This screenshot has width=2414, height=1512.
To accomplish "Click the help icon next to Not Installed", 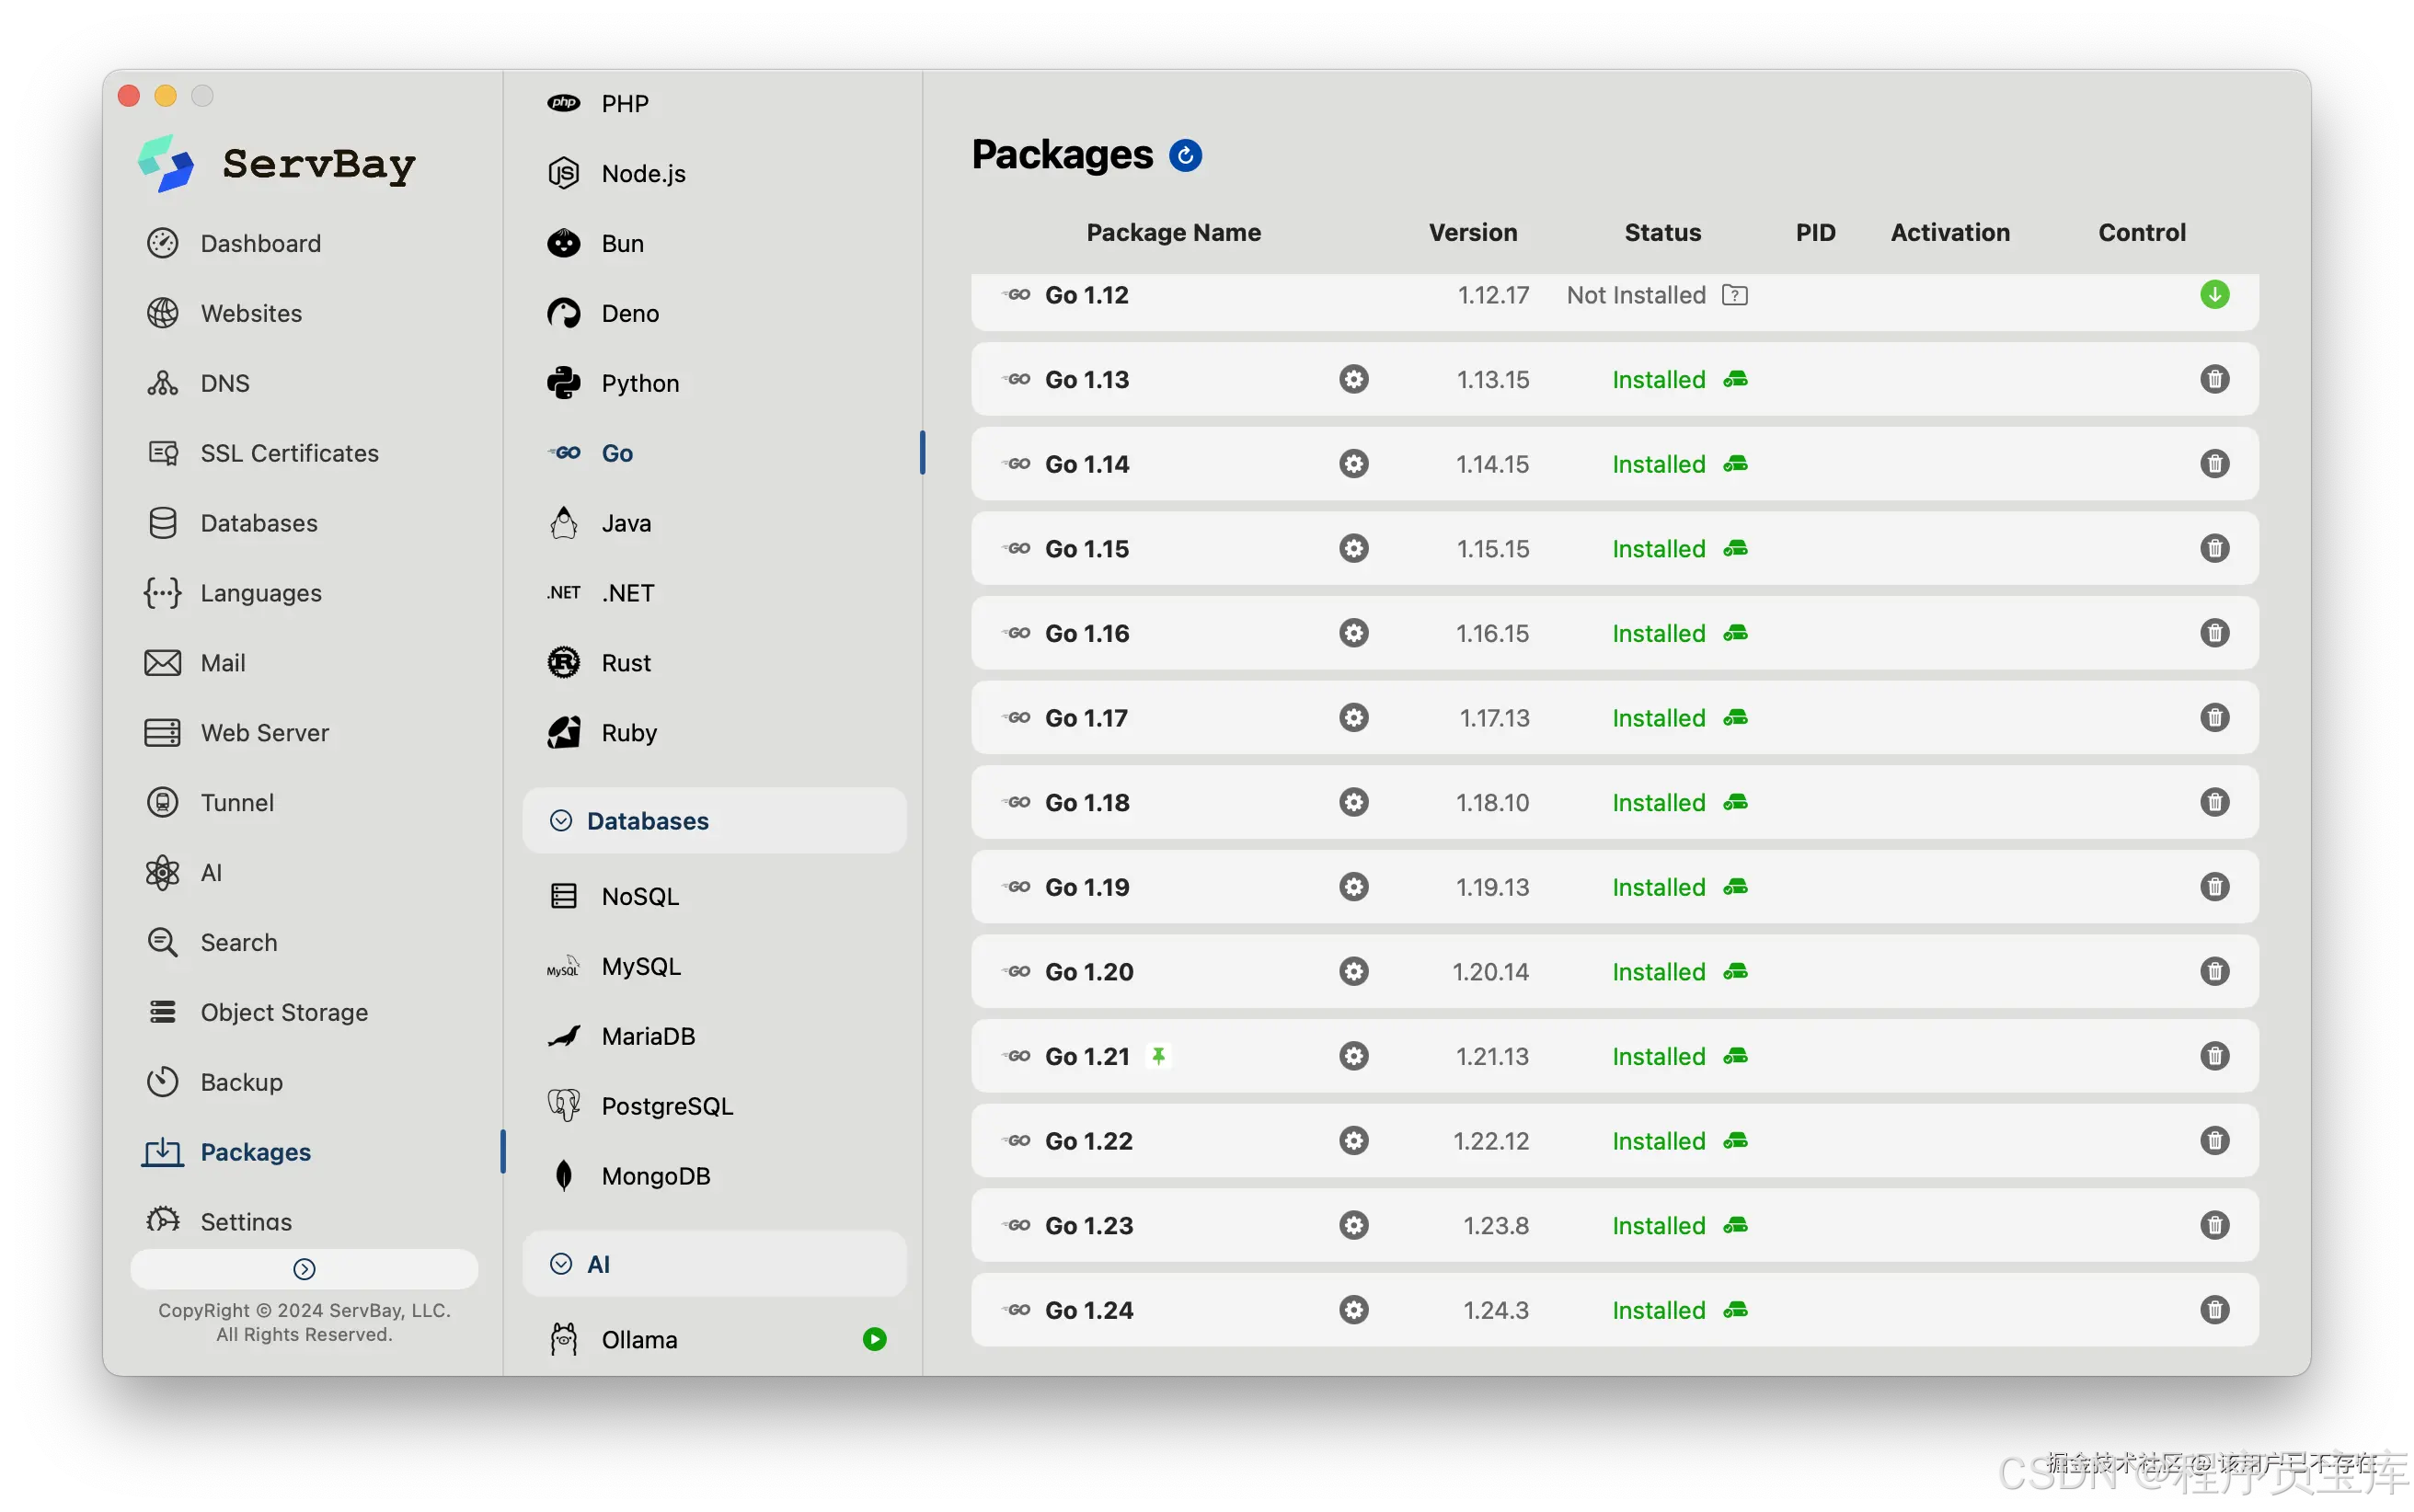I will coord(1735,295).
